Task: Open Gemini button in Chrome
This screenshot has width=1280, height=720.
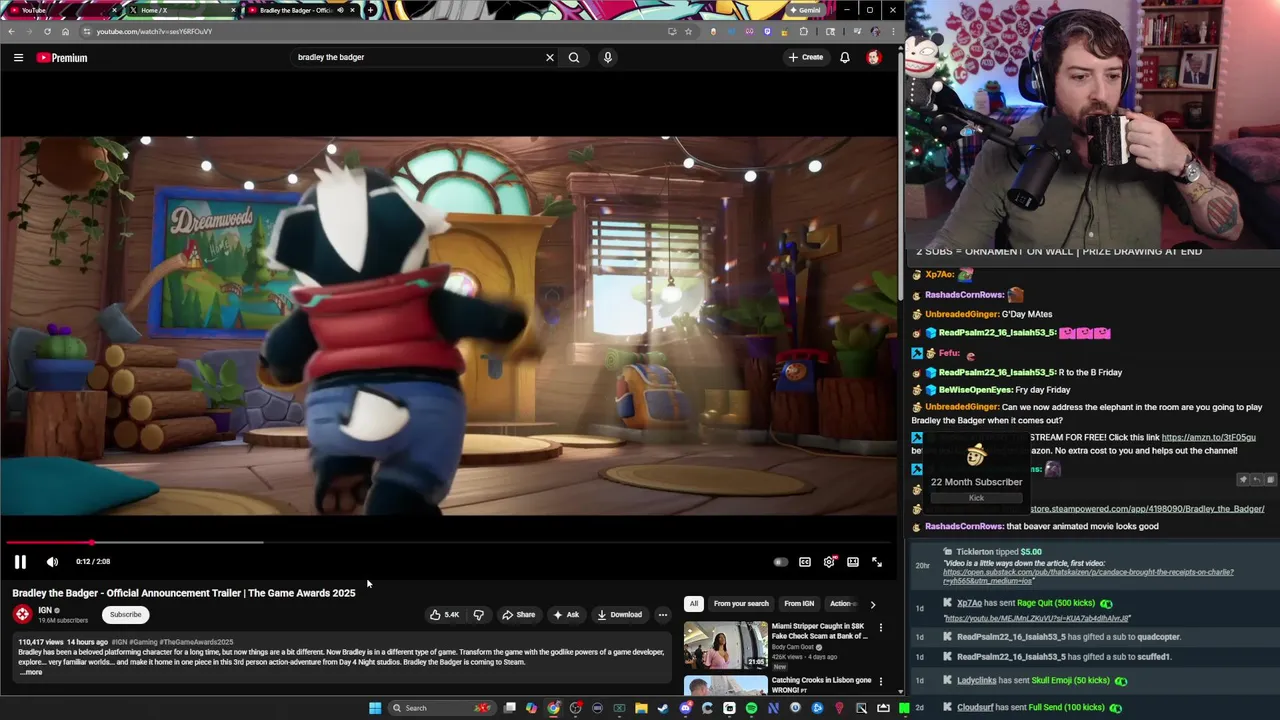Action: click(x=805, y=10)
